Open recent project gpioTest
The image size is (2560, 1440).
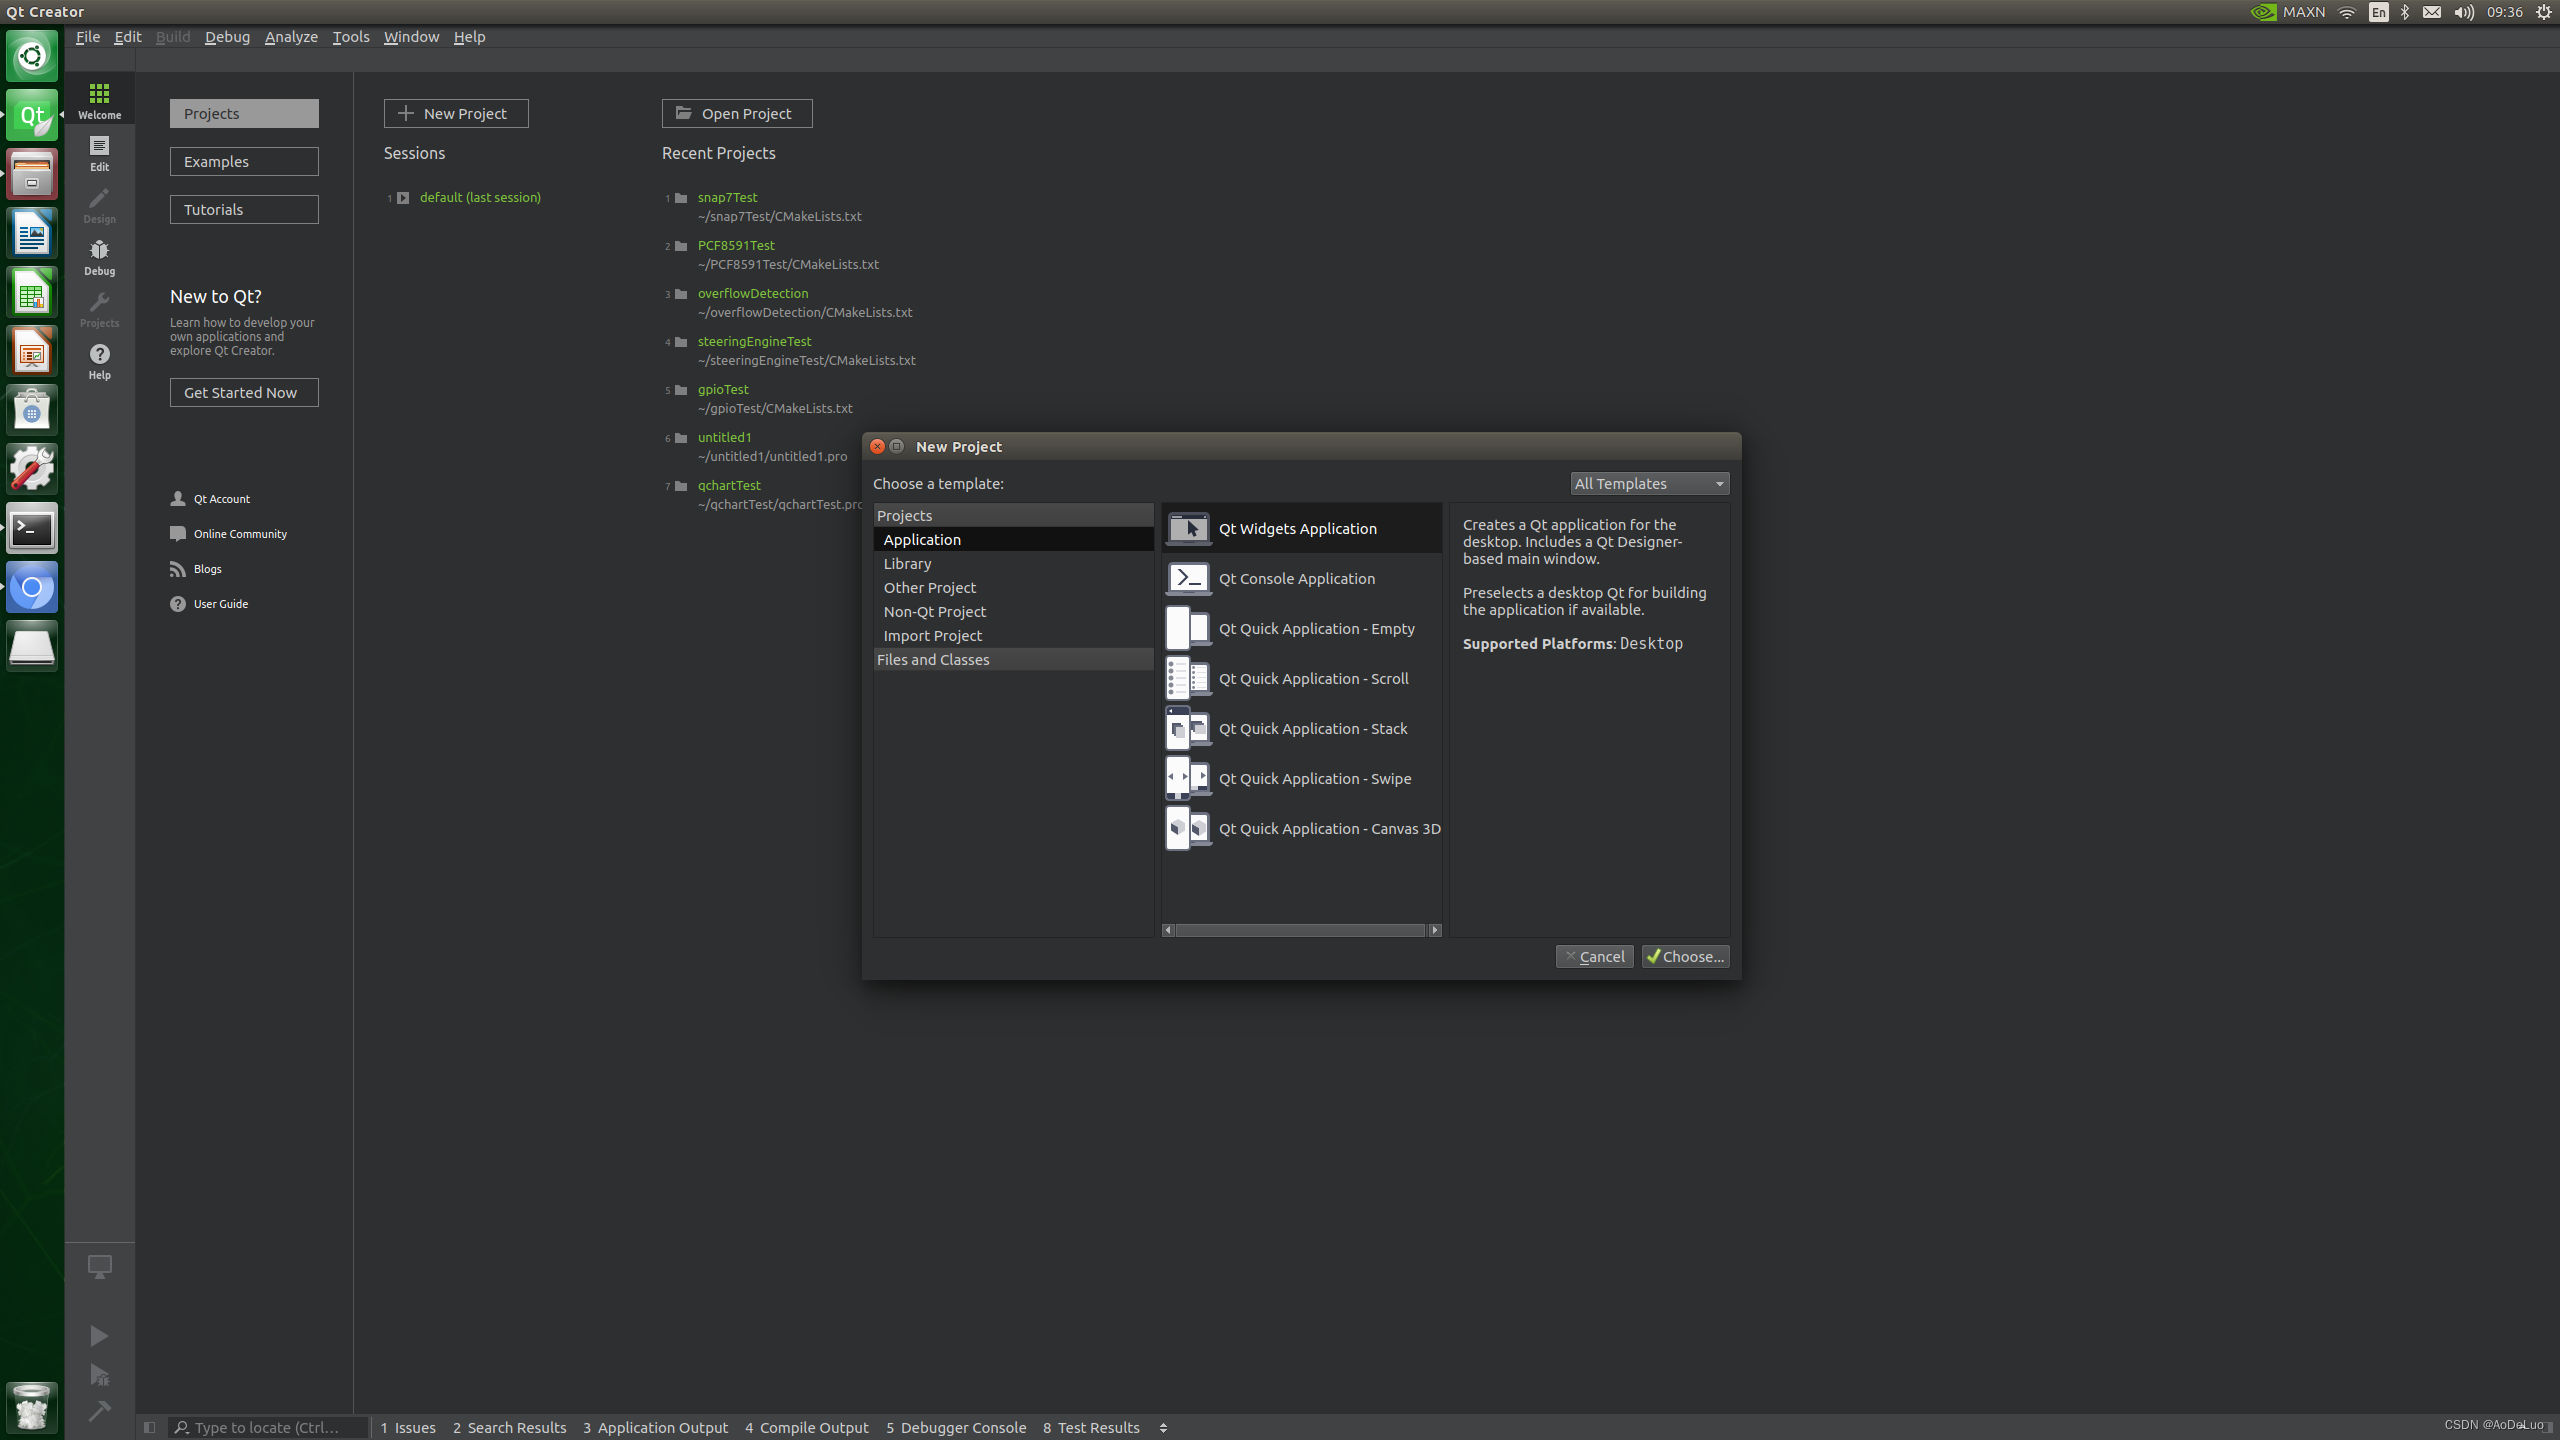(x=723, y=389)
